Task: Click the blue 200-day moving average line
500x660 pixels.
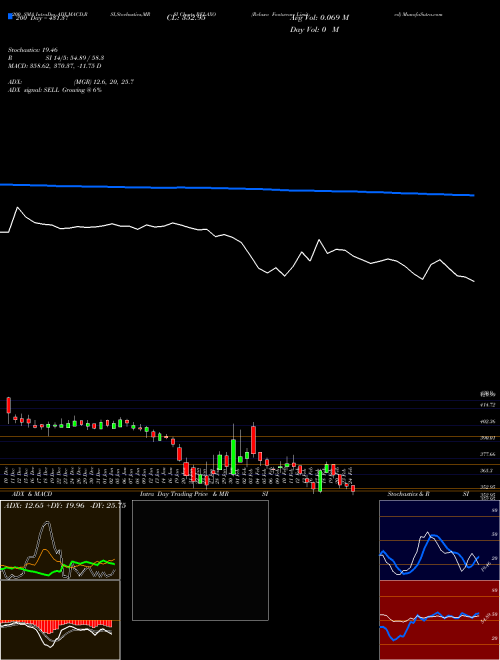Action: click(237, 189)
